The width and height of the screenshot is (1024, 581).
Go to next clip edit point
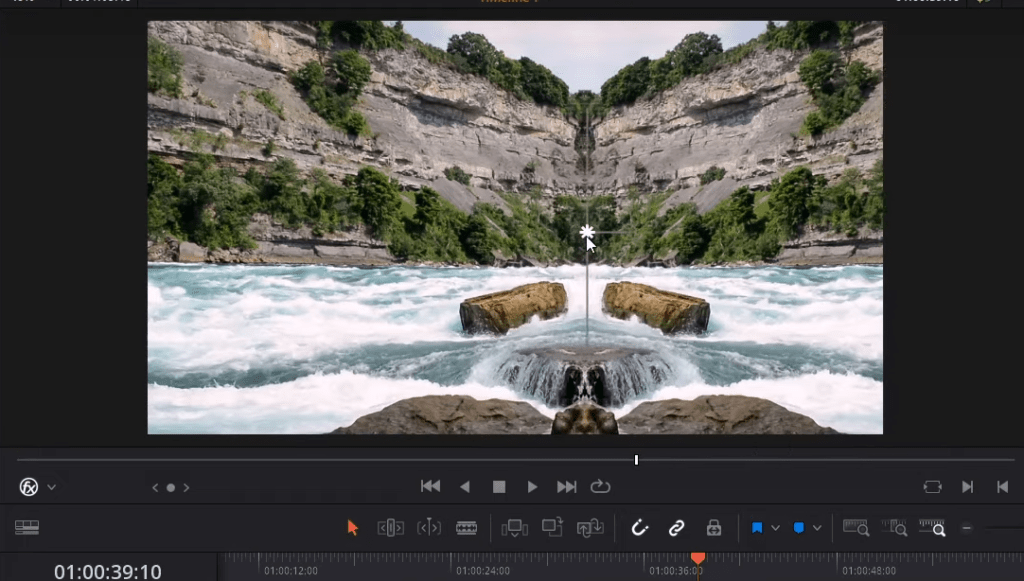tap(967, 487)
